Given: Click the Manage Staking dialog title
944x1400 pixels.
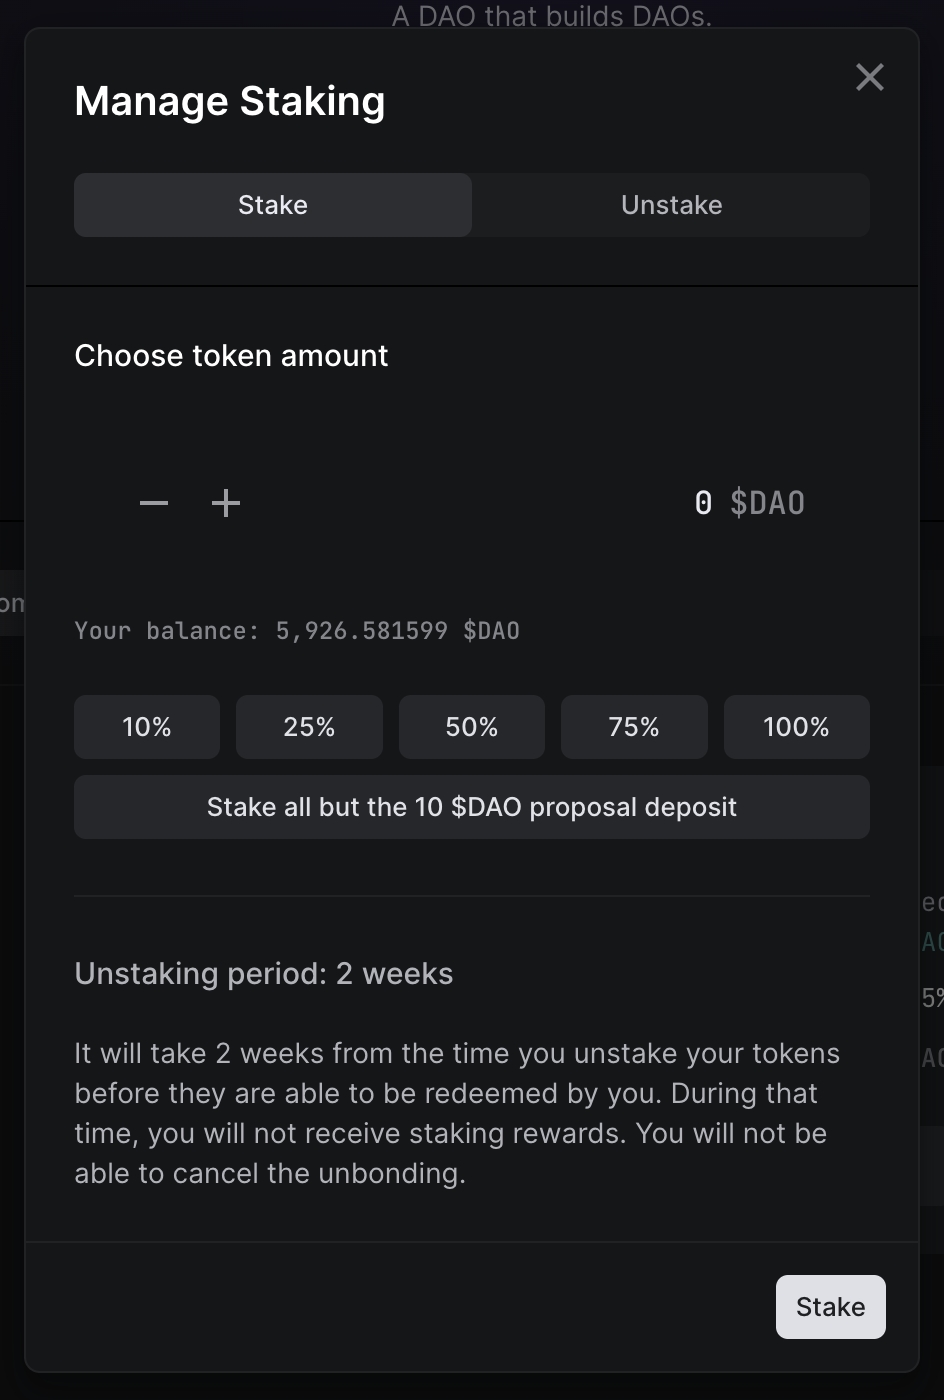Looking at the screenshot, I should coord(230,102).
